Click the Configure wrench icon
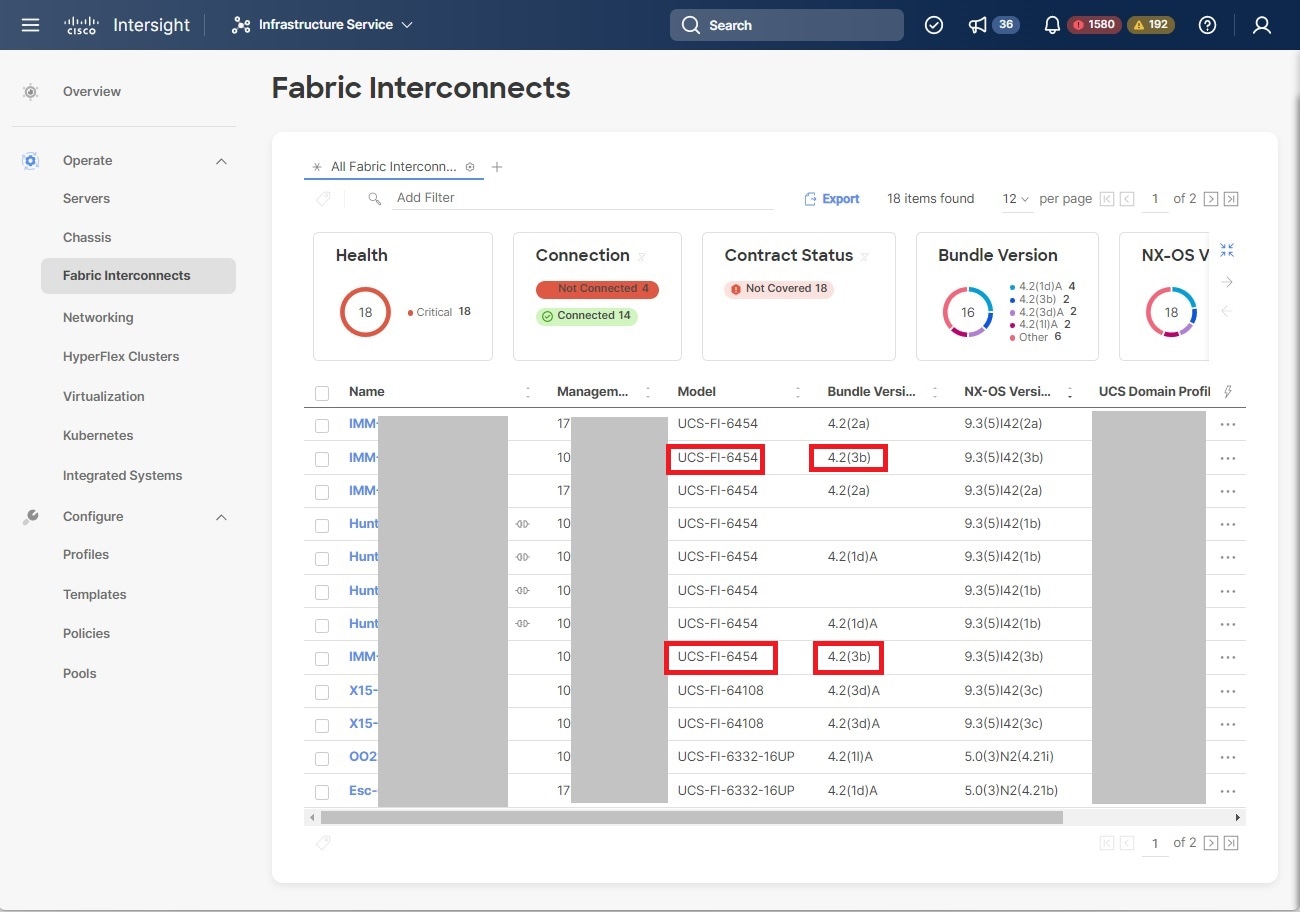Screen dimensions: 1300x912 31,517
